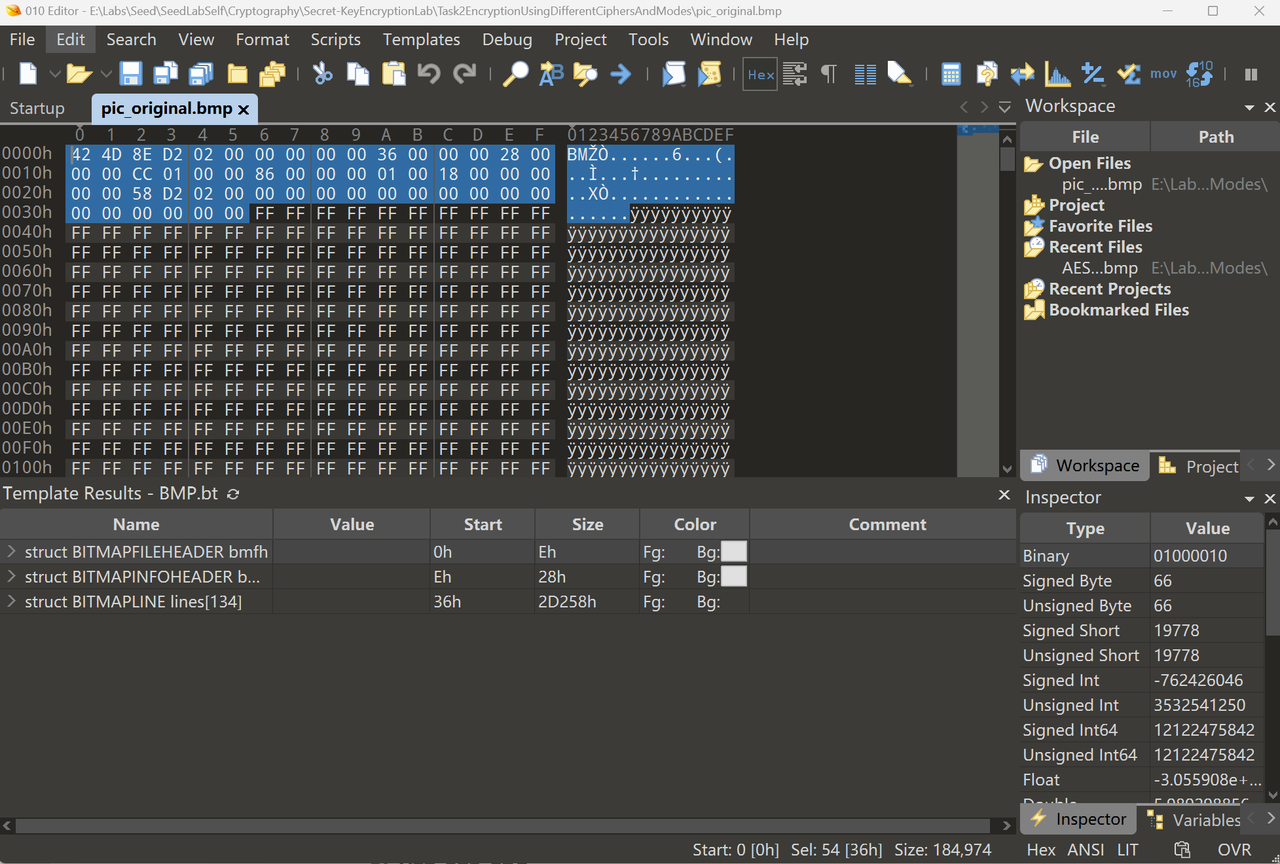The width and height of the screenshot is (1280, 864).
Task: Expand struct BITMAPLINE lines[134] row
Action: pos(11,602)
